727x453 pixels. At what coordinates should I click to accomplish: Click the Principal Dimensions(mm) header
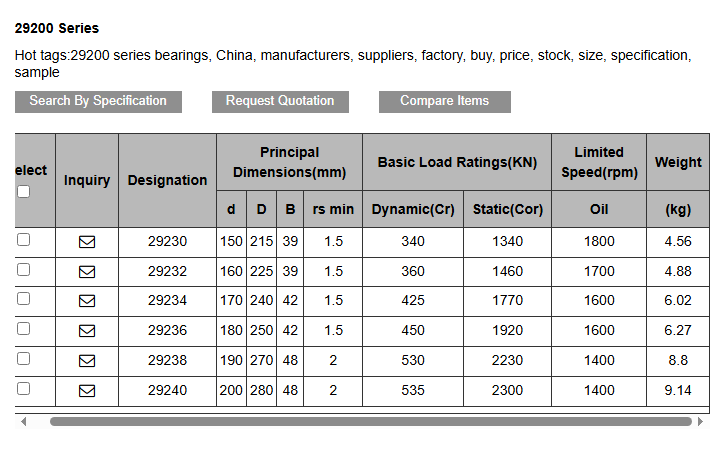(x=289, y=162)
